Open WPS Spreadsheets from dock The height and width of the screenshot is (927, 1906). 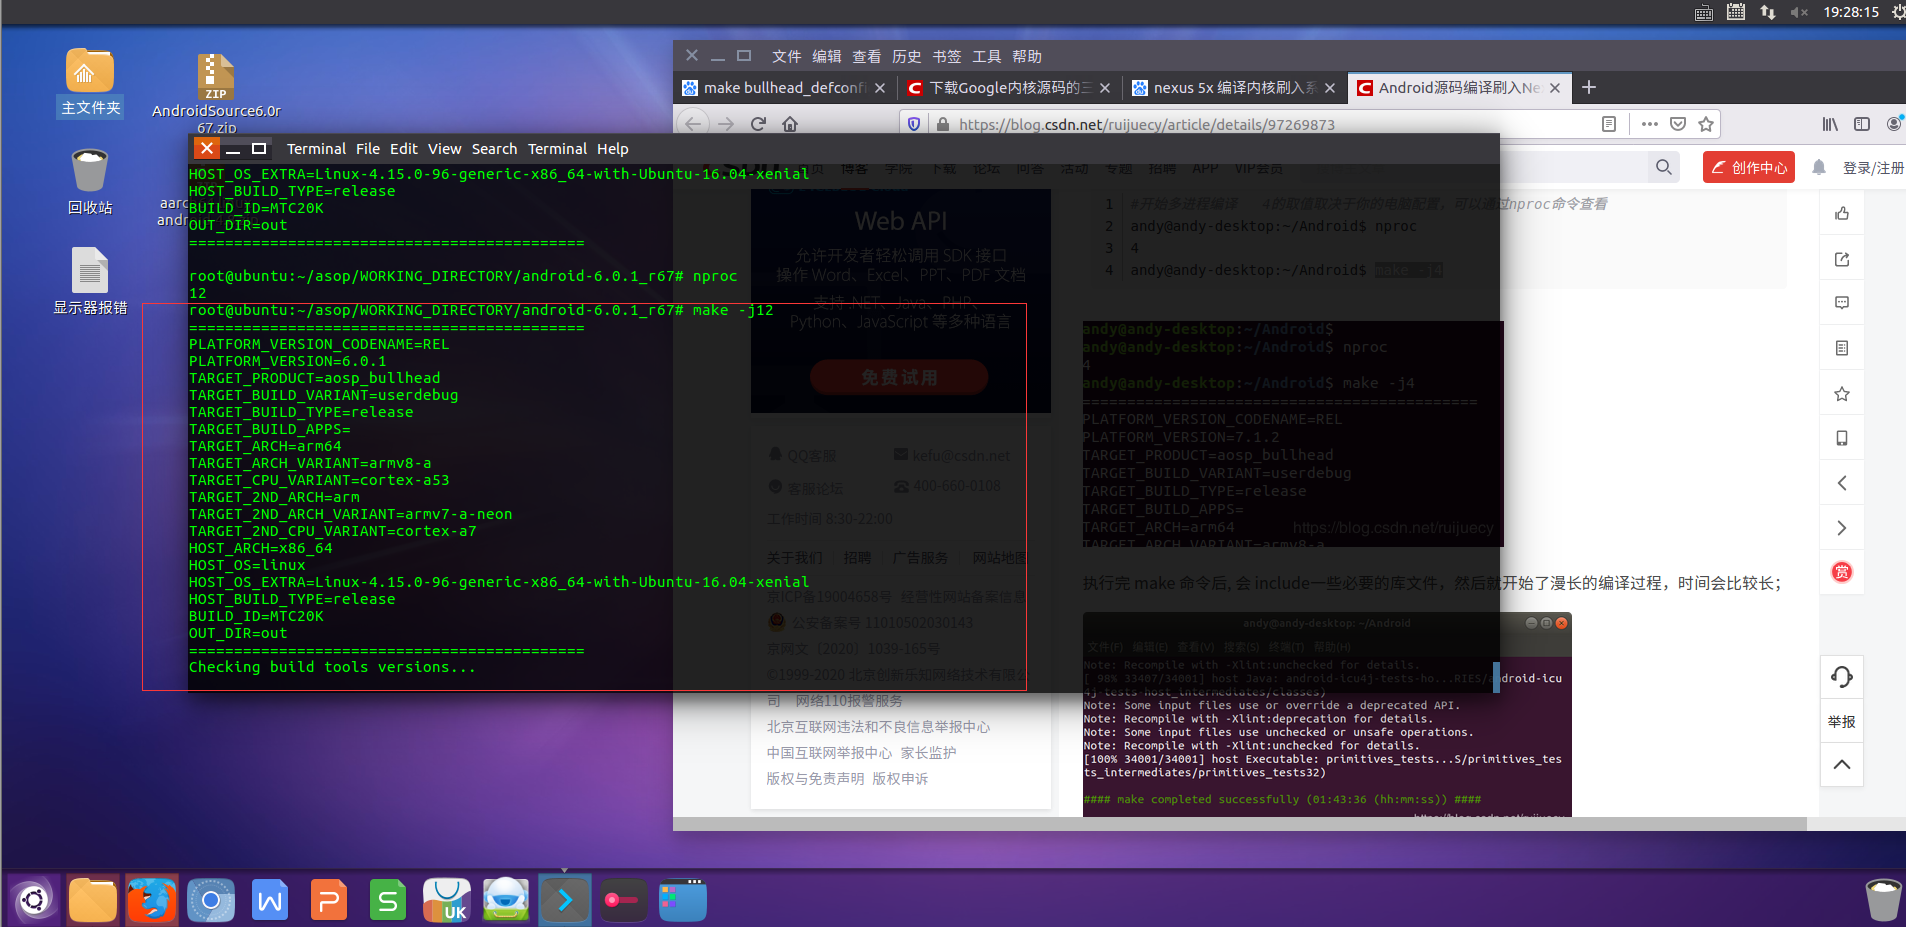388,900
